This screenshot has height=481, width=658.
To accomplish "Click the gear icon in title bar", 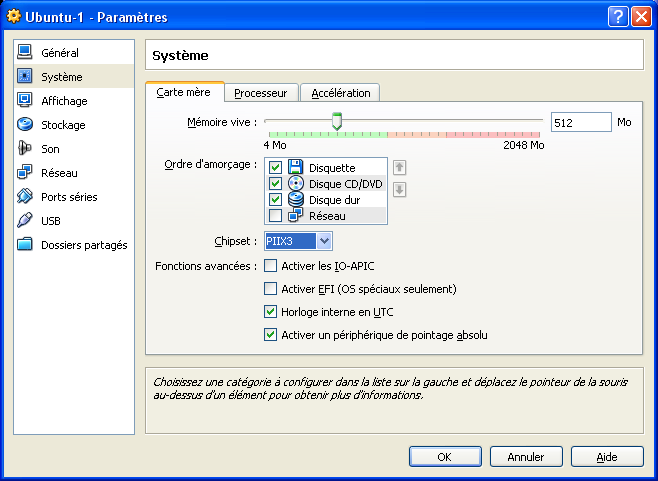I will click(x=13, y=16).
